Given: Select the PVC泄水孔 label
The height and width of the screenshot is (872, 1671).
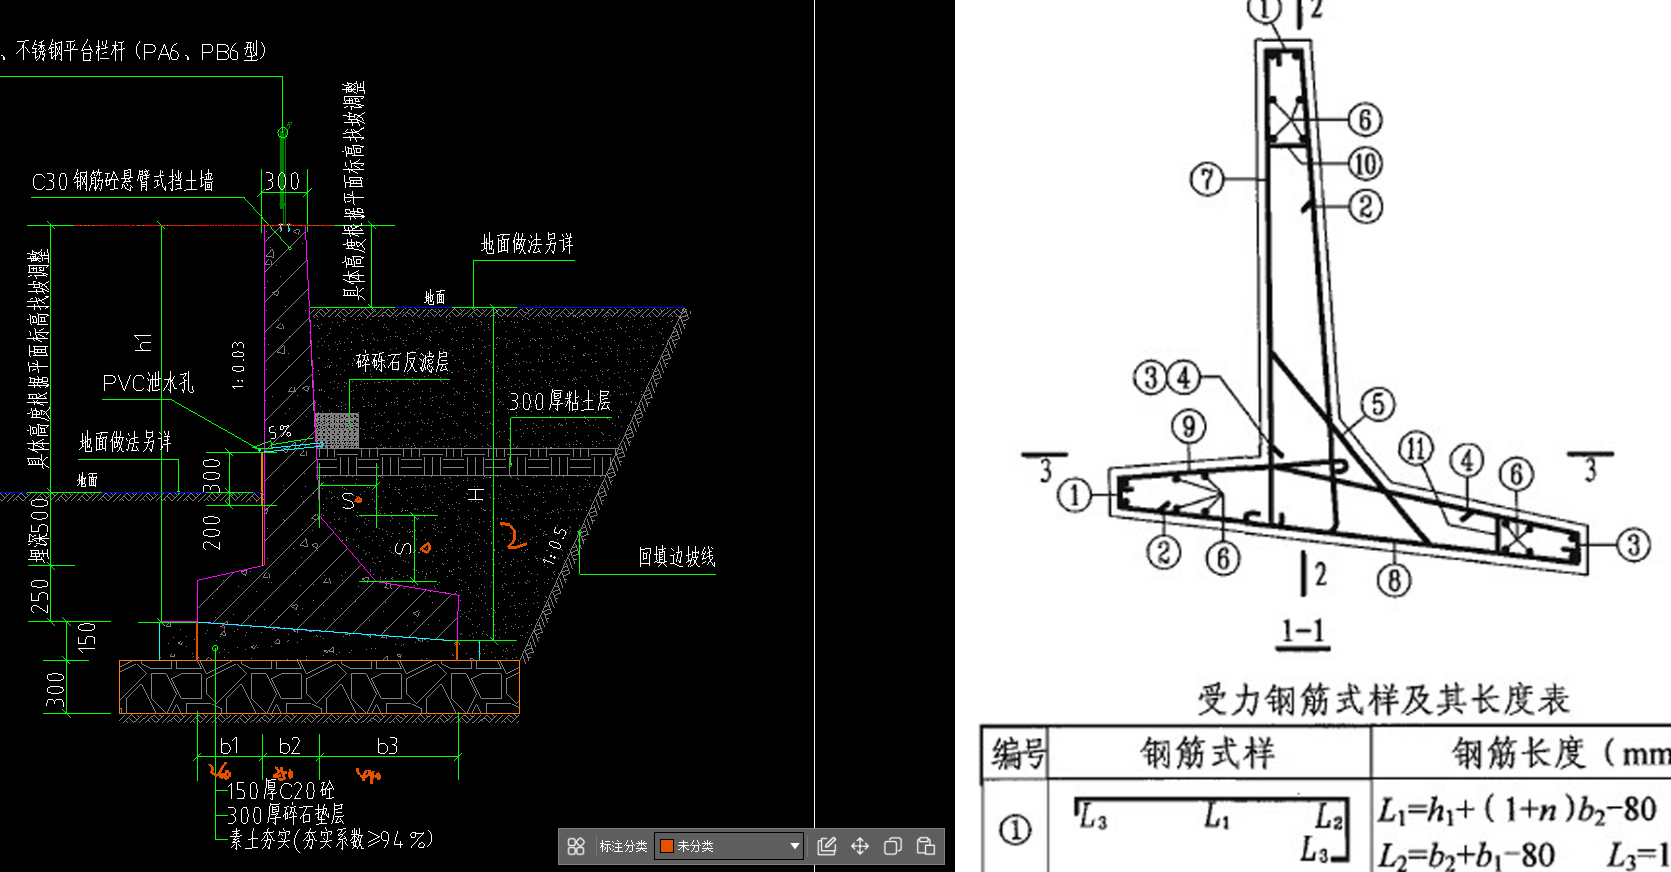Looking at the screenshot, I should pyautogui.click(x=148, y=383).
